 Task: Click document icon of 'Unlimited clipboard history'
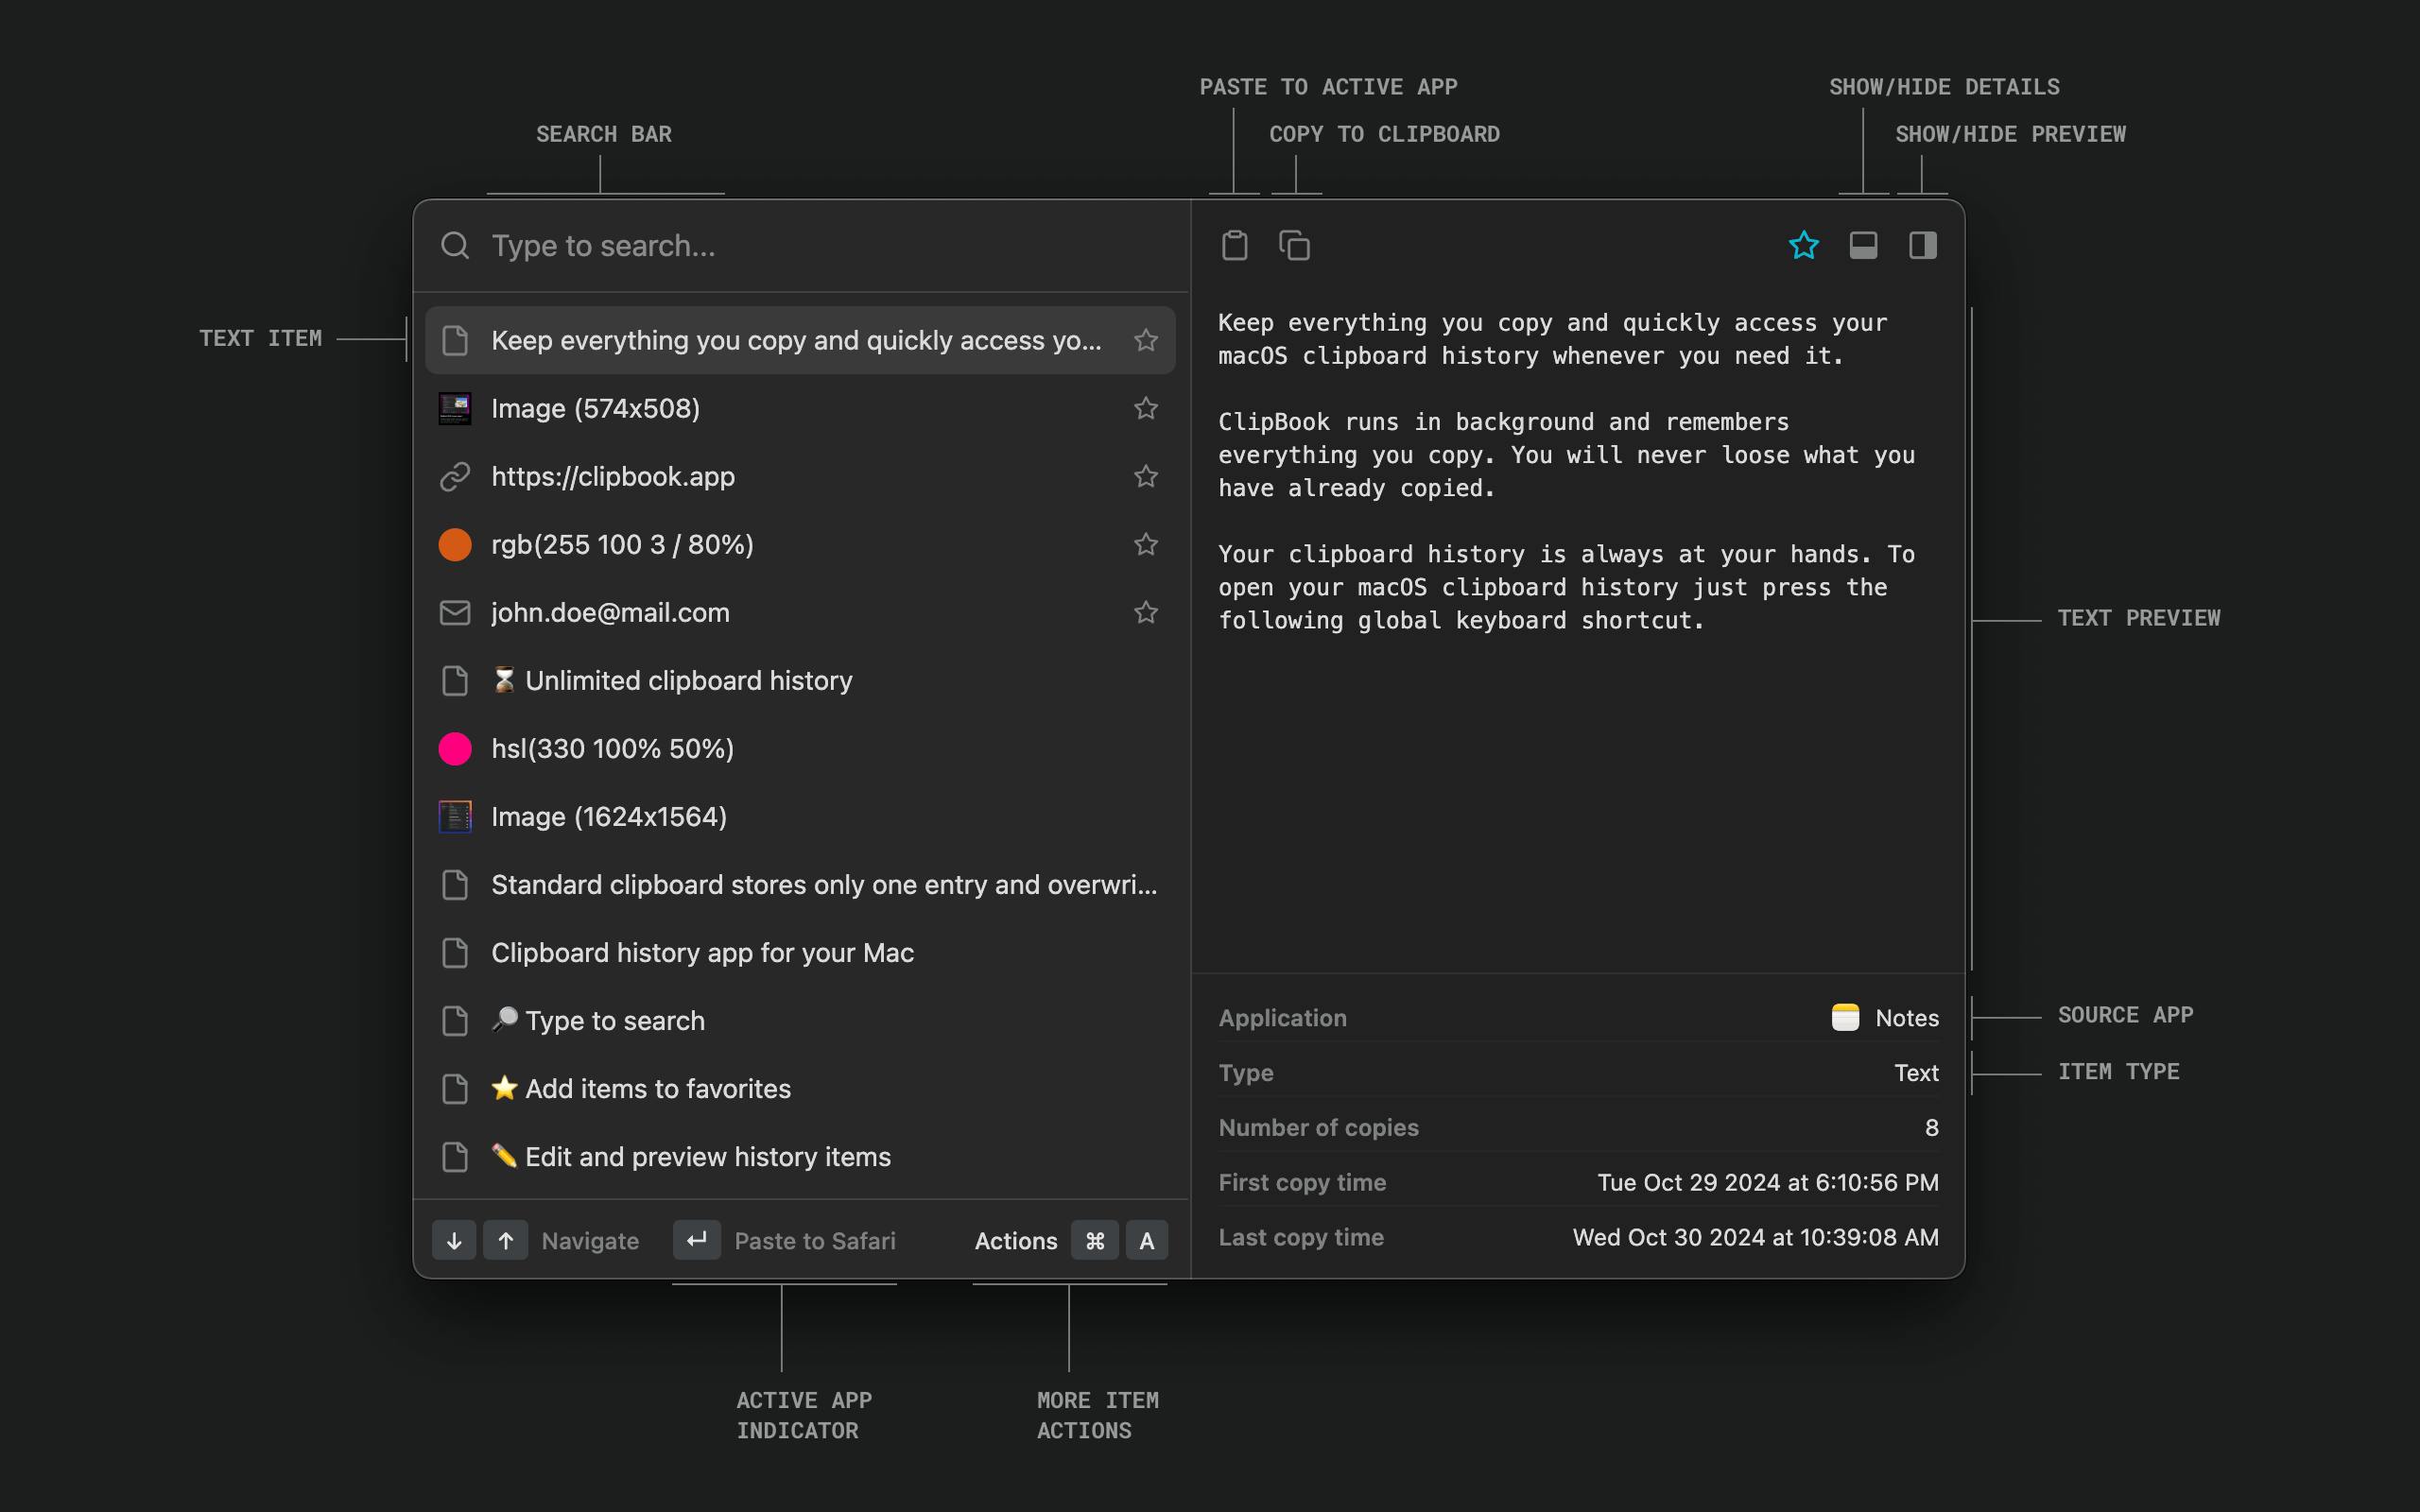pos(455,680)
